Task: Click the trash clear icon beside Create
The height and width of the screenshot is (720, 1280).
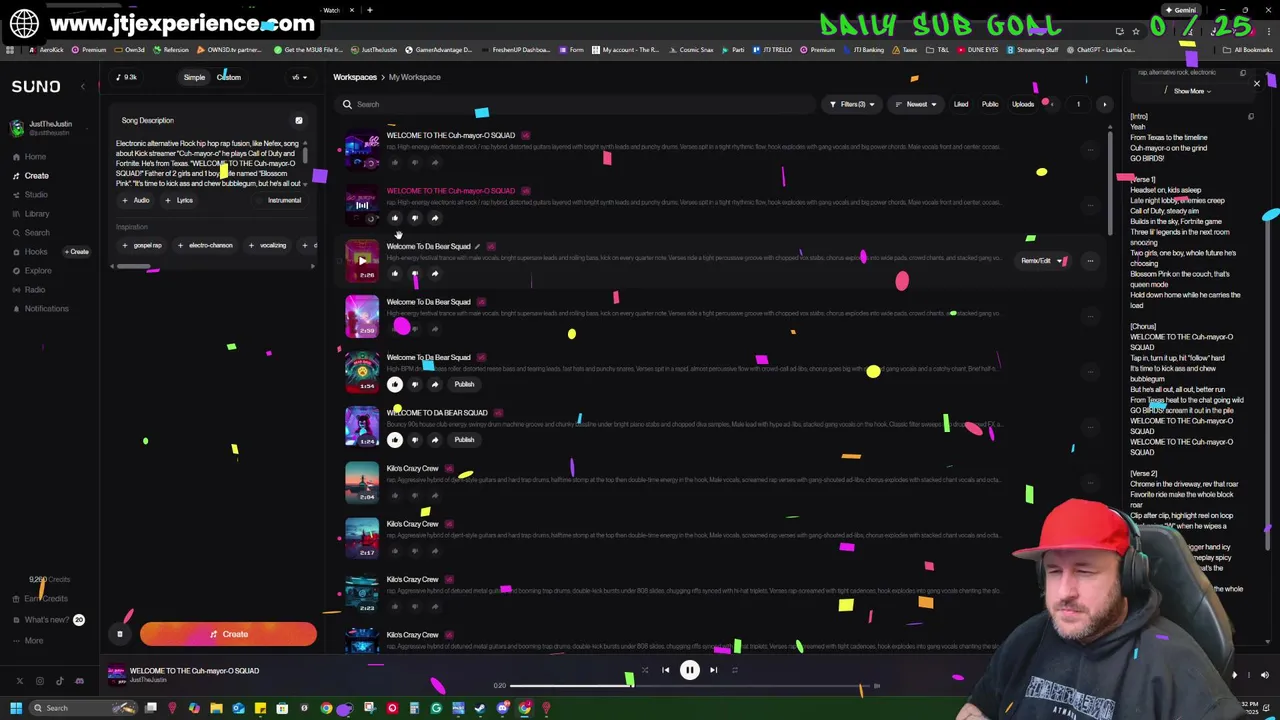Action: tap(119, 634)
